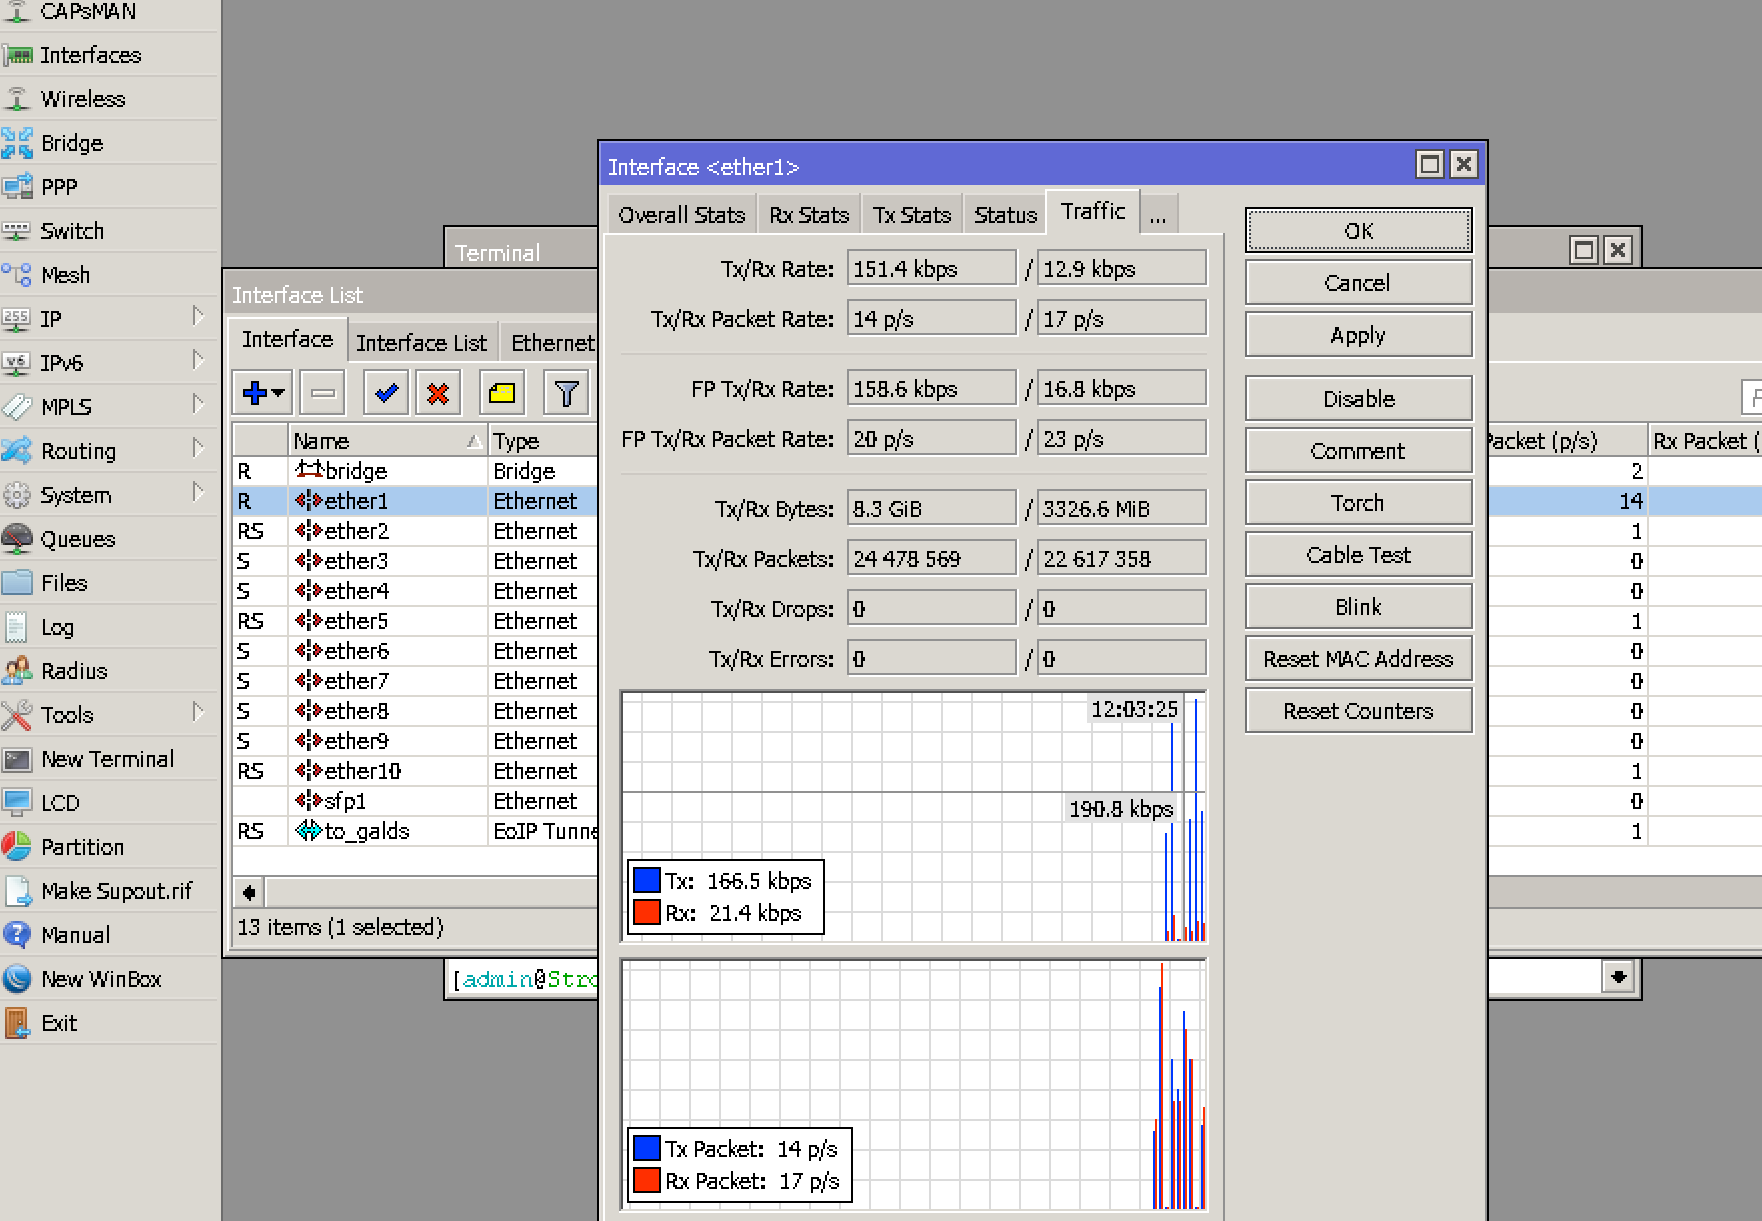
Task: Click the interface list scroll left arrow
Action: (x=249, y=892)
